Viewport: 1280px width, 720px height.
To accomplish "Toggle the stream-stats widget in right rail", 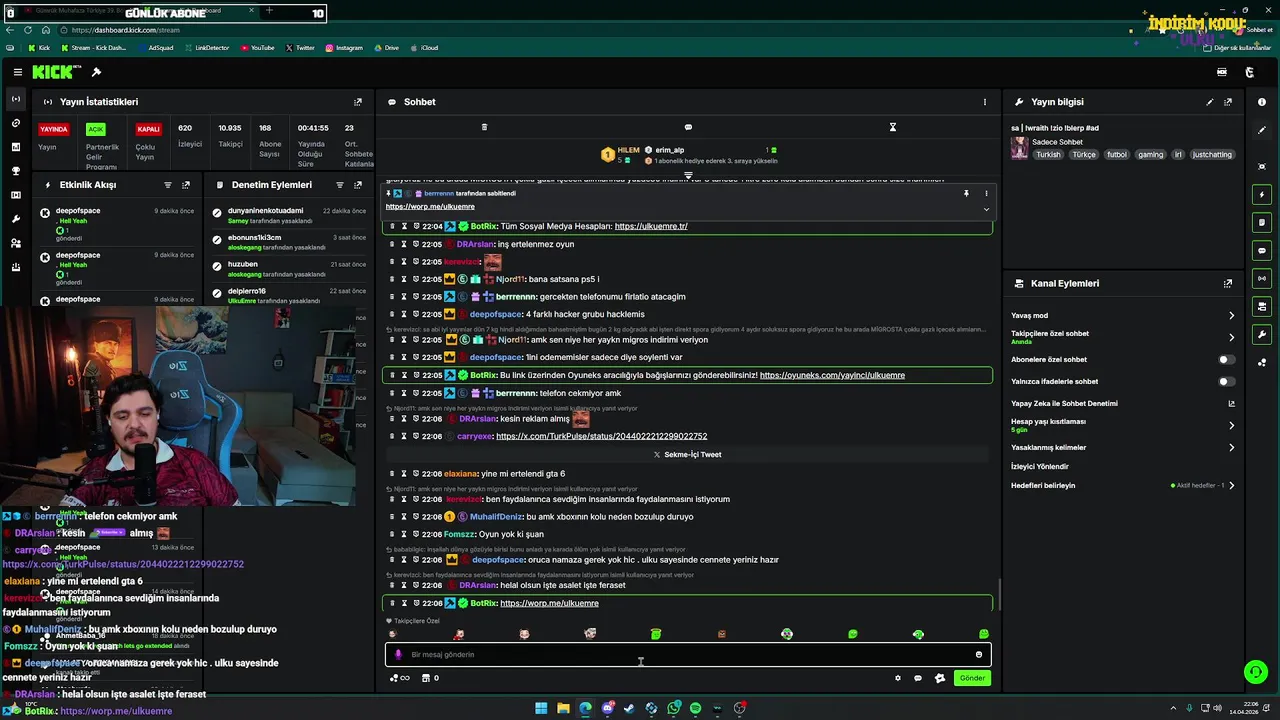I will click(x=1262, y=278).
